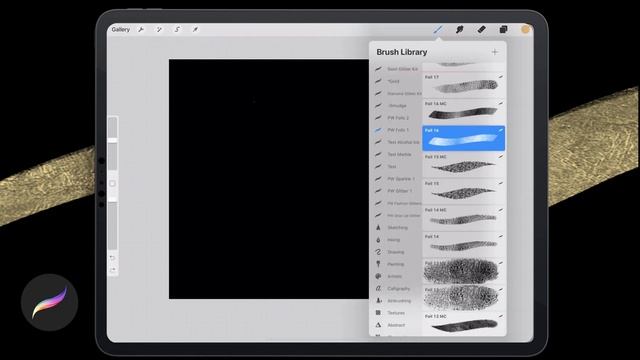Open the highlighted Foil 16 brush settings
640x360 pixels.
coord(464,138)
